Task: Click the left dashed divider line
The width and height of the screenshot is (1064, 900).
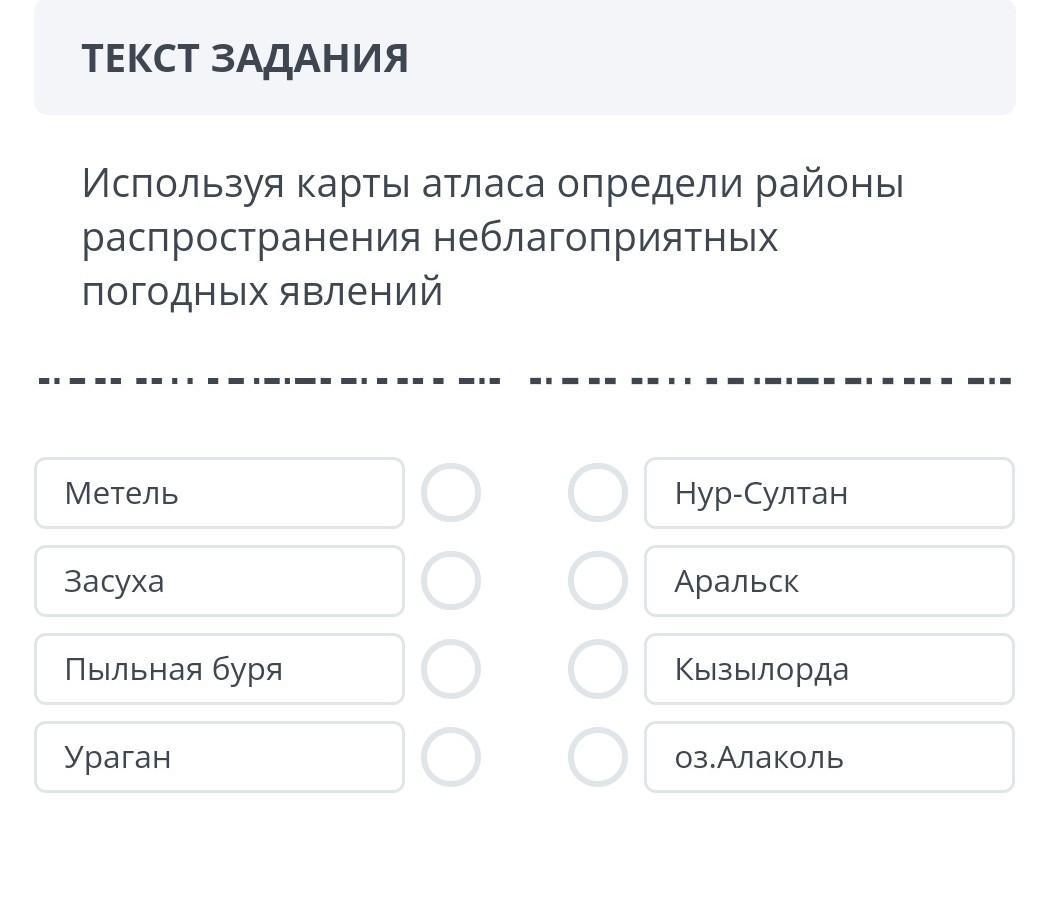Action: [268, 380]
